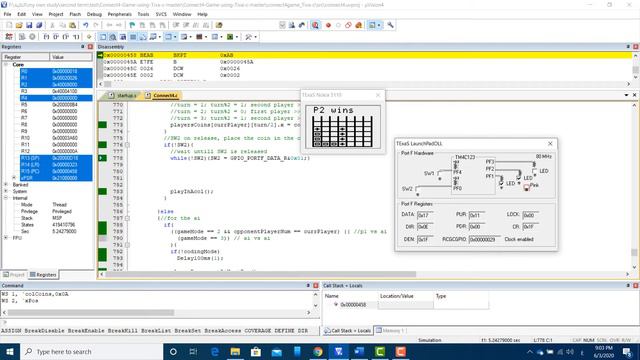Viewport: 640px width, 360px height.
Task: Click the Save icon in file toolbar
Action: click(29, 25)
